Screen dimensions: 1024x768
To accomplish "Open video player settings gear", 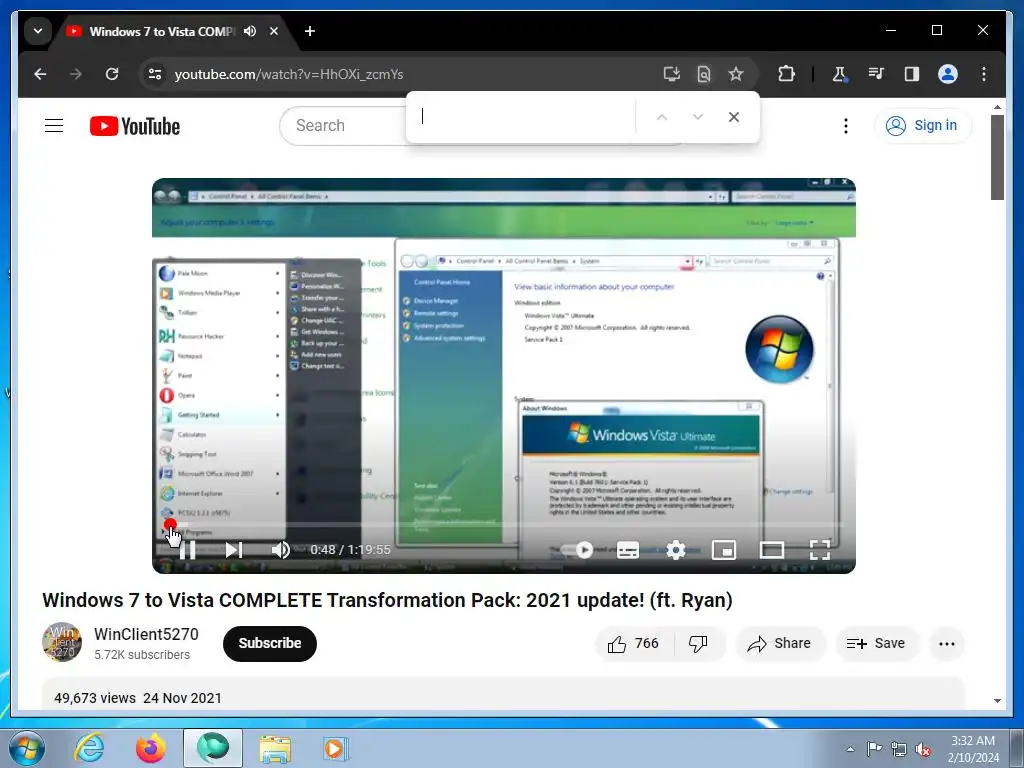I will point(676,550).
